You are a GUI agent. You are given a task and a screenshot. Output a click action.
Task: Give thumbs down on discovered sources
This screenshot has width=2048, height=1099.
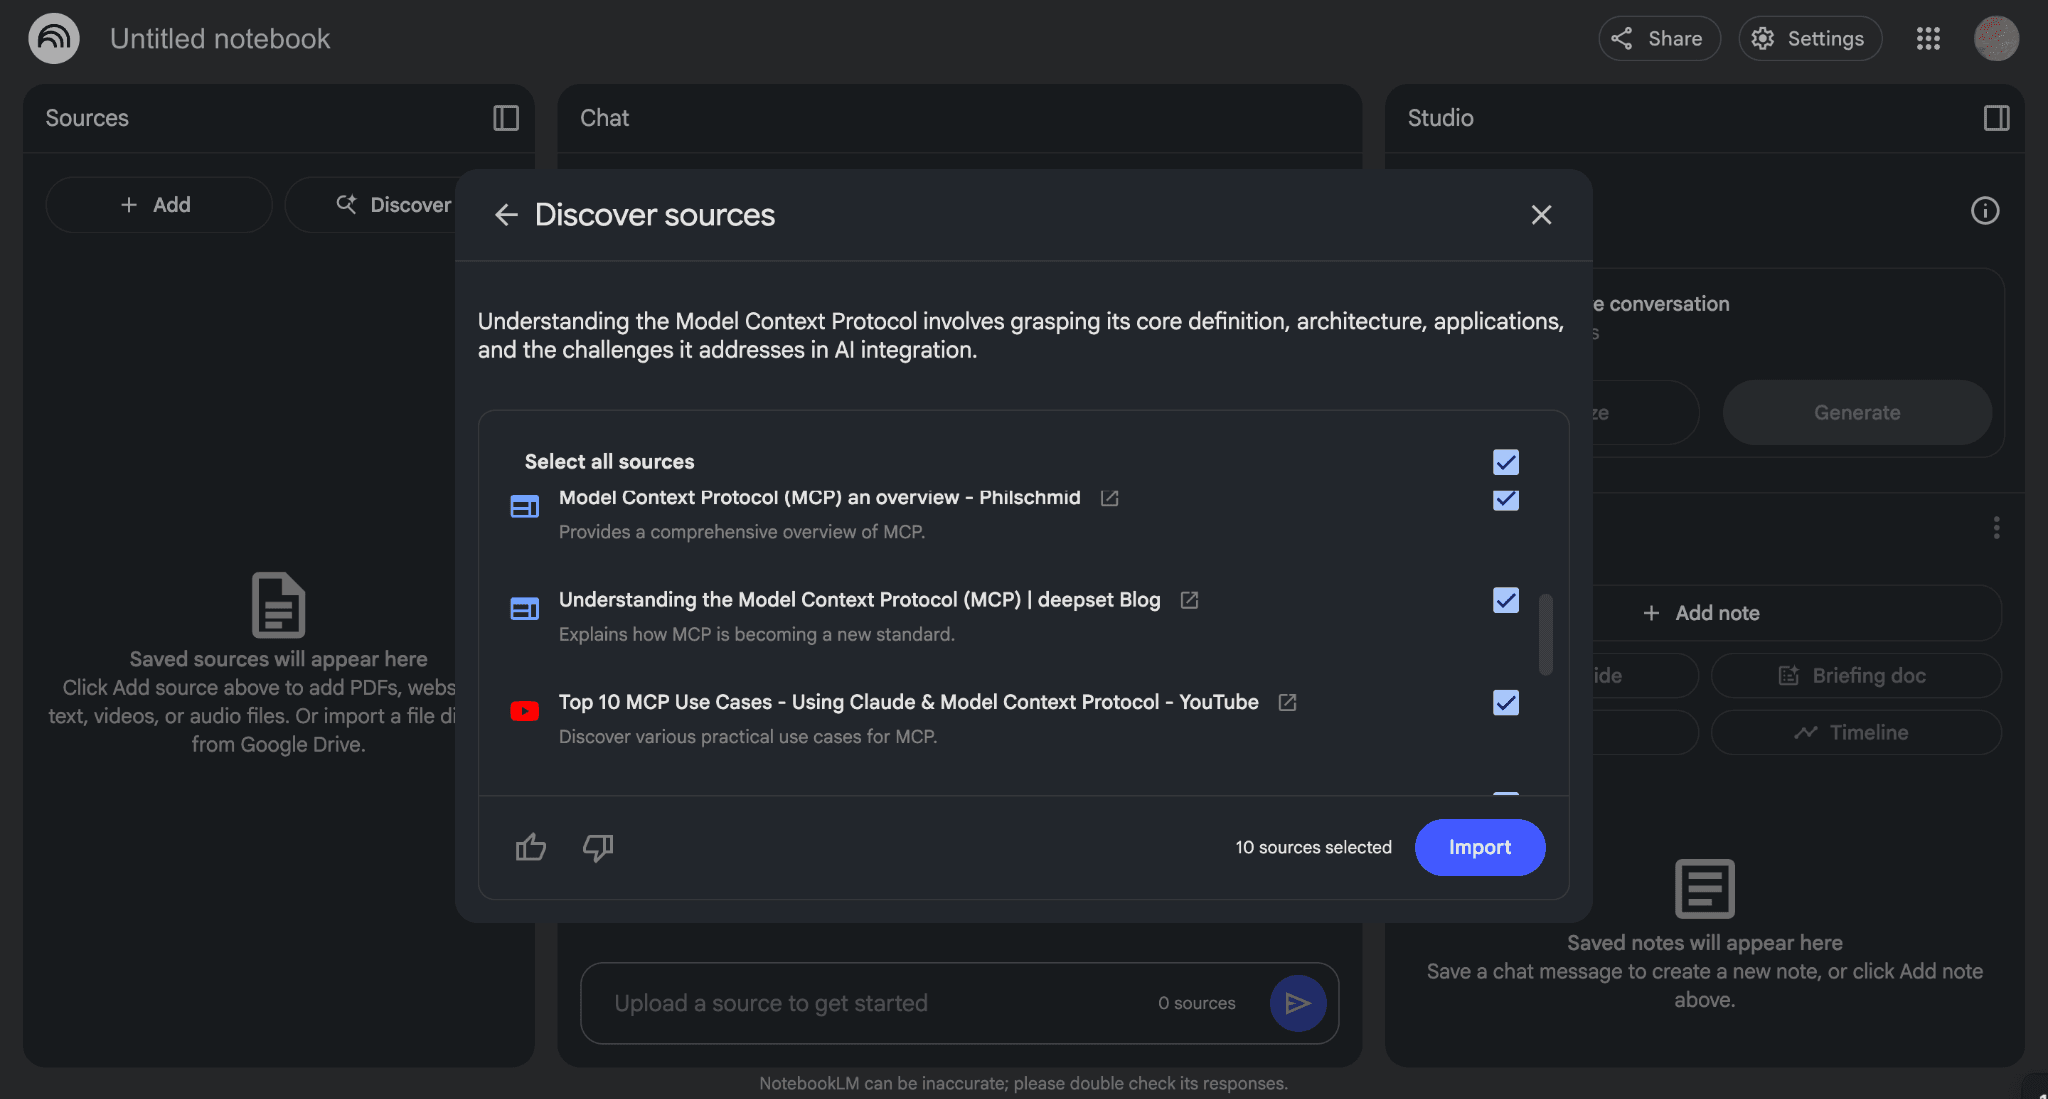pyautogui.click(x=597, y=847)
